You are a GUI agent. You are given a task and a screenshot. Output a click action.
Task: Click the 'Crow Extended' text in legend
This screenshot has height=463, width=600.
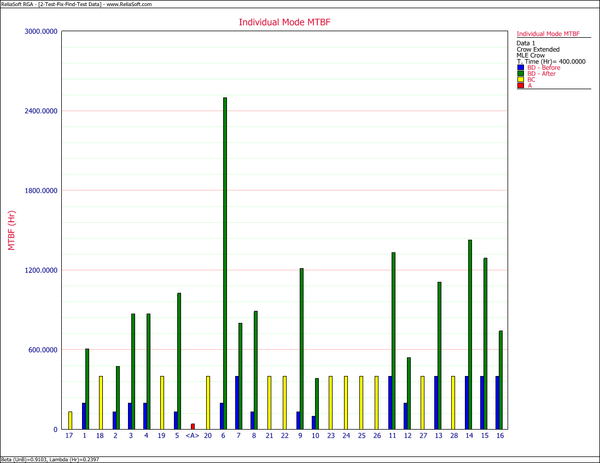pos(537,49)
